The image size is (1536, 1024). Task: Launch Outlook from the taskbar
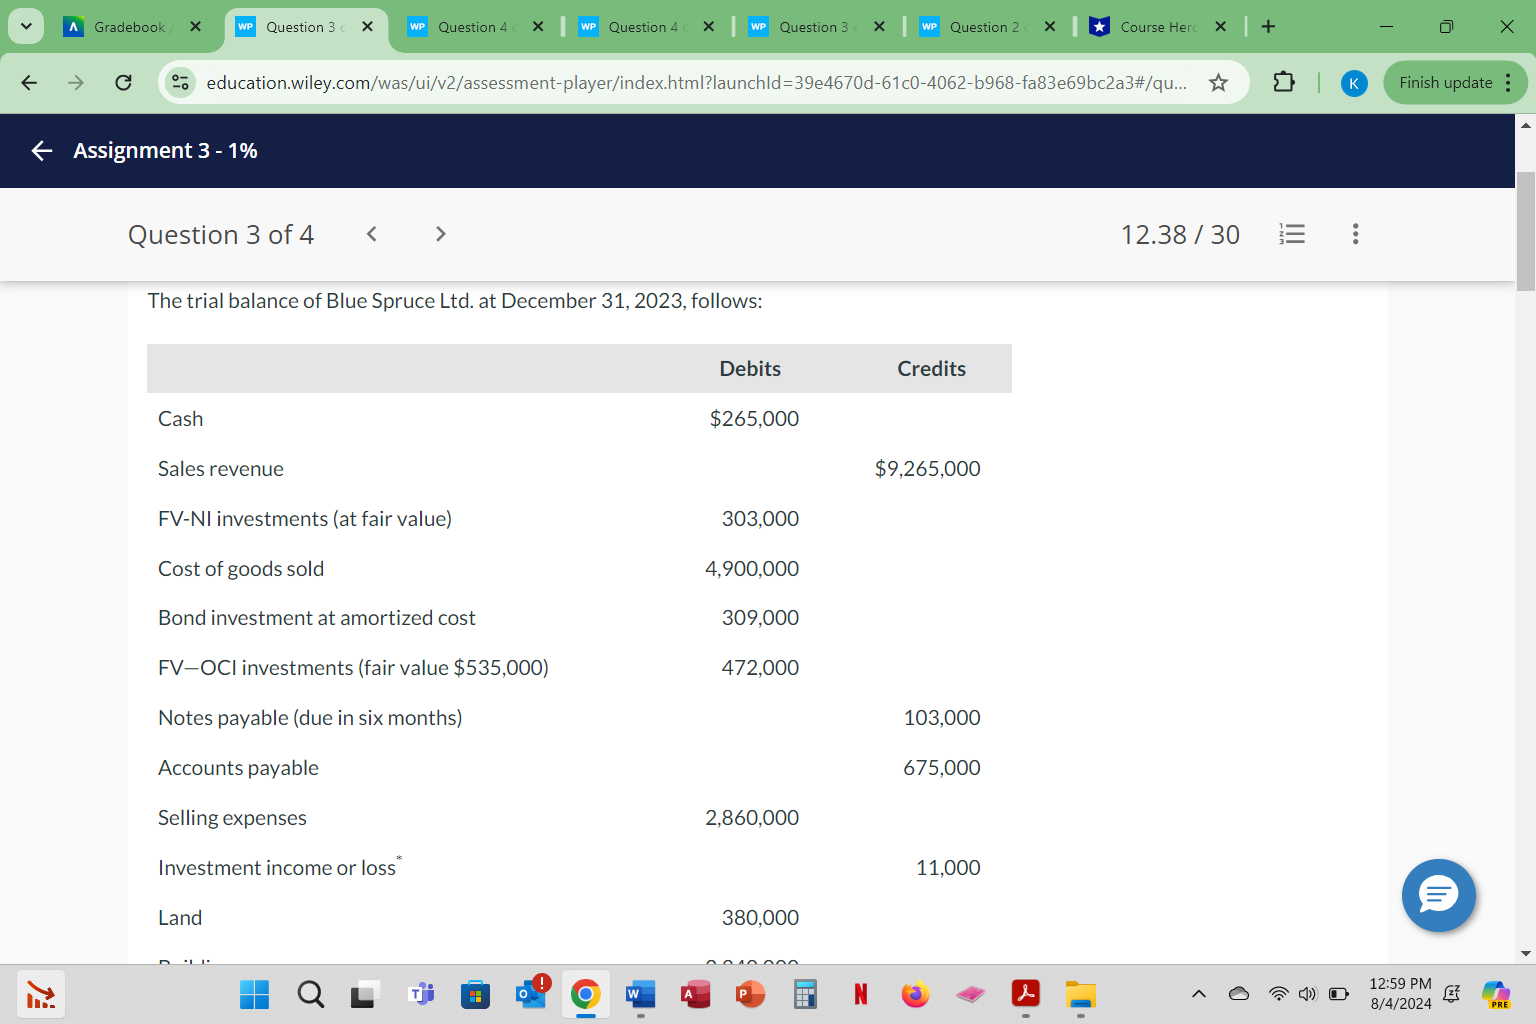coord(530,994)
